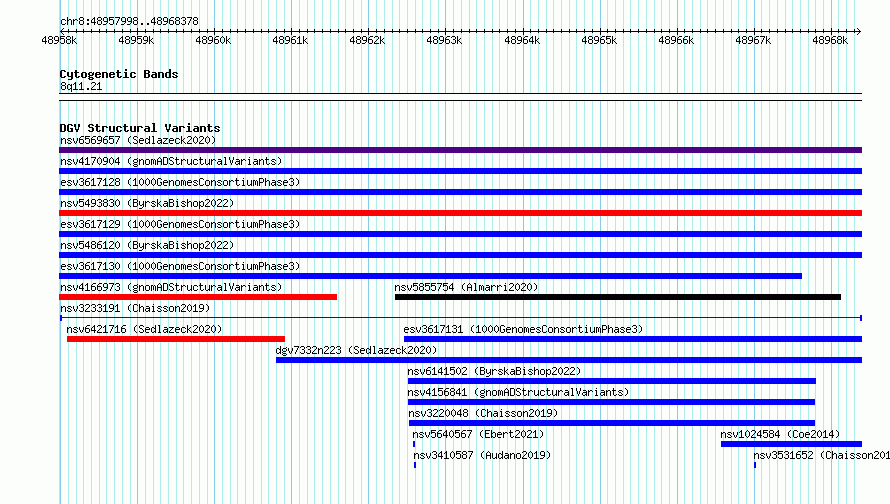Click the DGV Structural Variants track title
This screenshot has height=504, width=890.
point(140,128)
